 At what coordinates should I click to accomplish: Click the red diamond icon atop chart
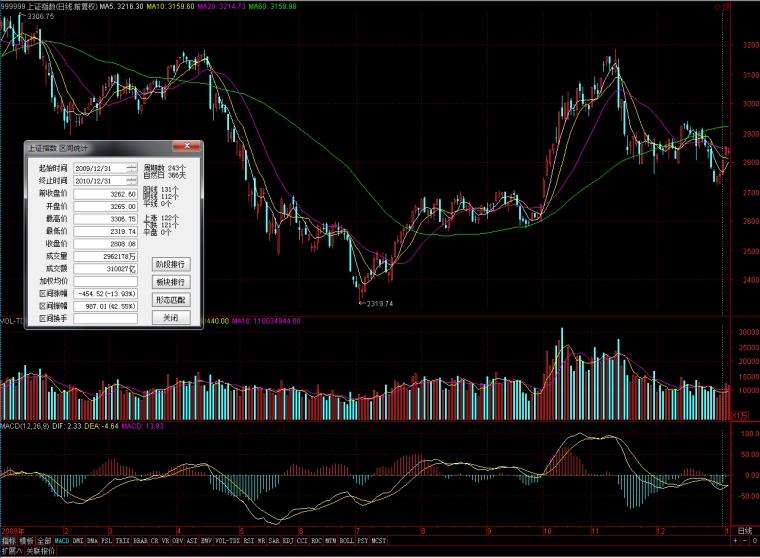pyautogui.click(x=718, y=7)
